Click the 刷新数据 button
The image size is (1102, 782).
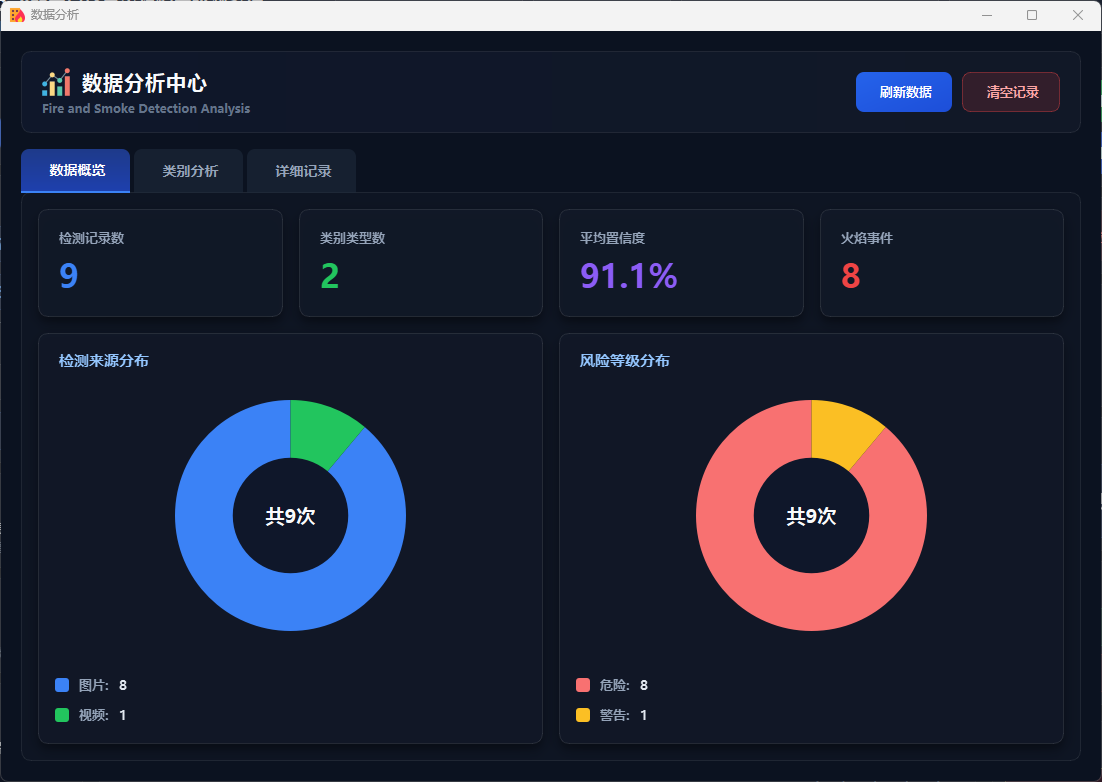pos(904,92)
